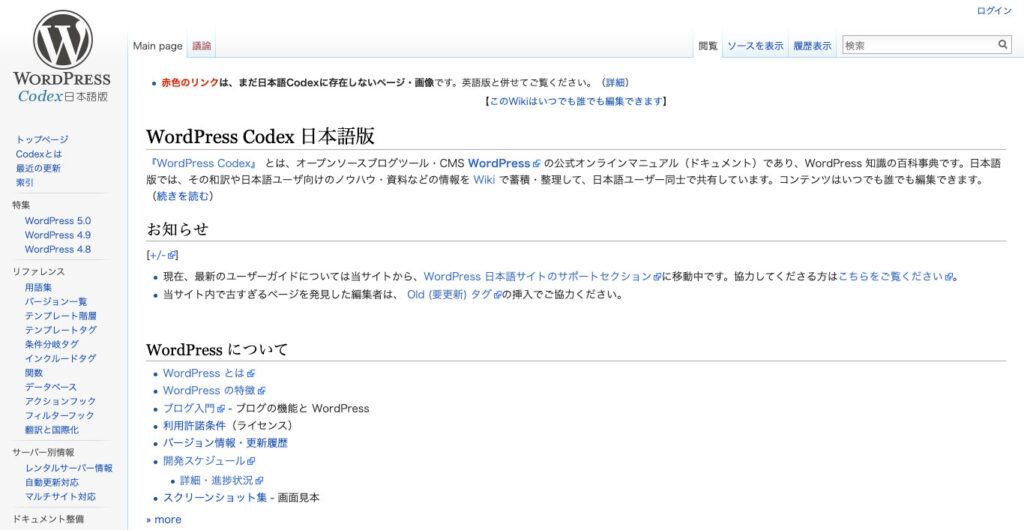Open the WordPress とは link
The image size is (1024, 530).
tap(208, 373)
